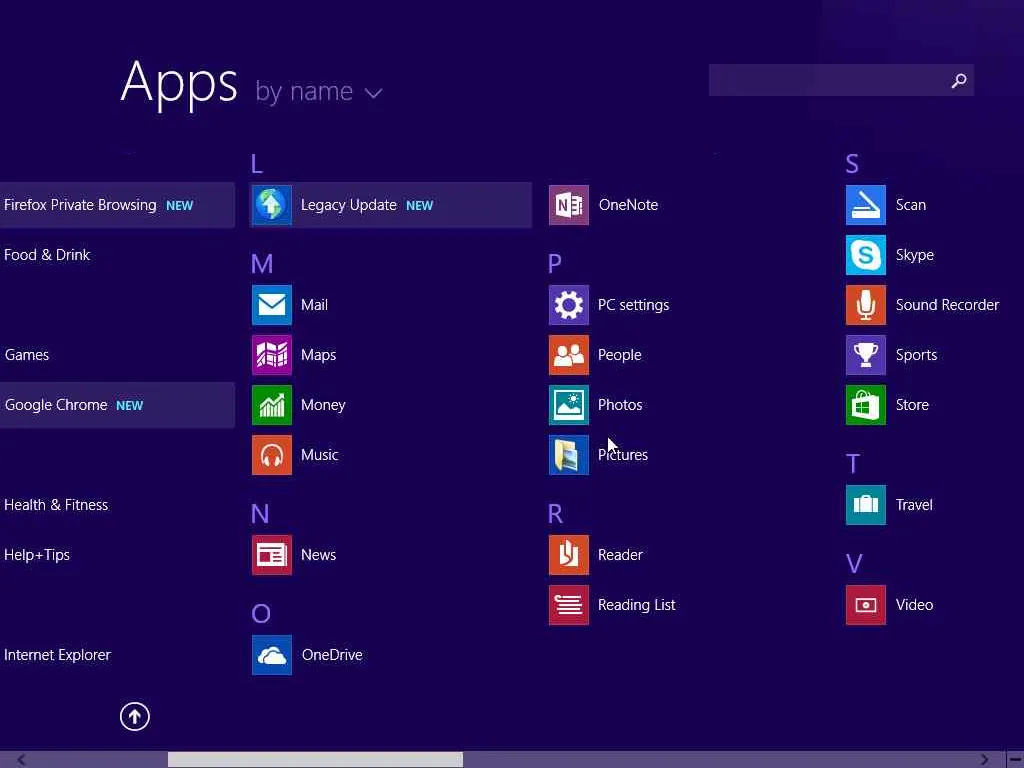Select the letter T group header
Viewport: 1024px width, 768px height.
point(852,464)
